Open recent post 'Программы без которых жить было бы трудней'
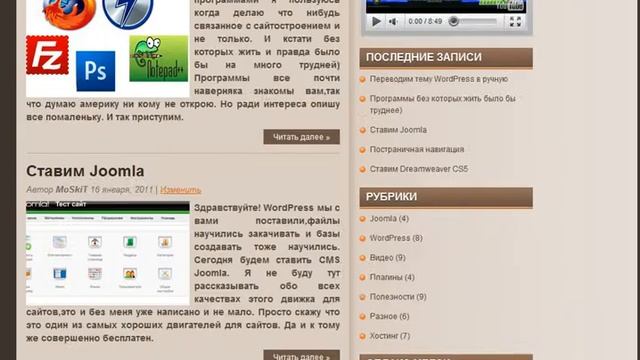The width and height of the screenshot is (640, 360). click(442, 104)
